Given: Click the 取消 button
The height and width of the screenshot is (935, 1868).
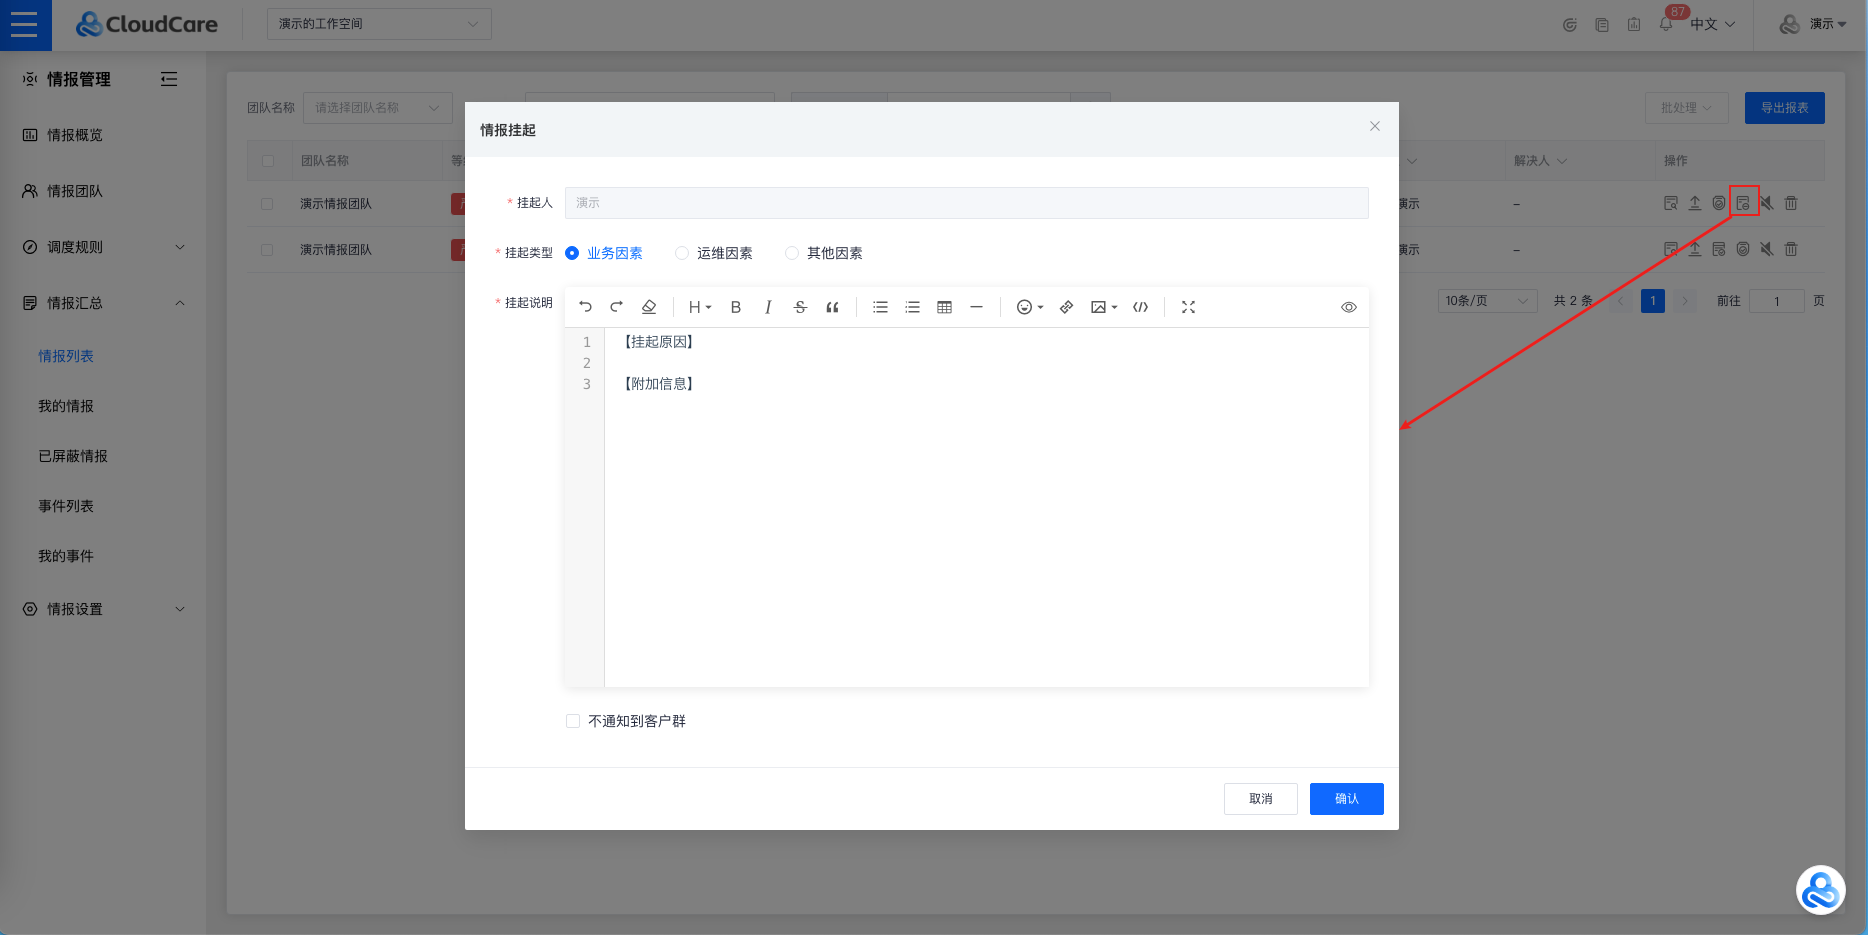Looking at the screenshot, I should (1260, 799).
